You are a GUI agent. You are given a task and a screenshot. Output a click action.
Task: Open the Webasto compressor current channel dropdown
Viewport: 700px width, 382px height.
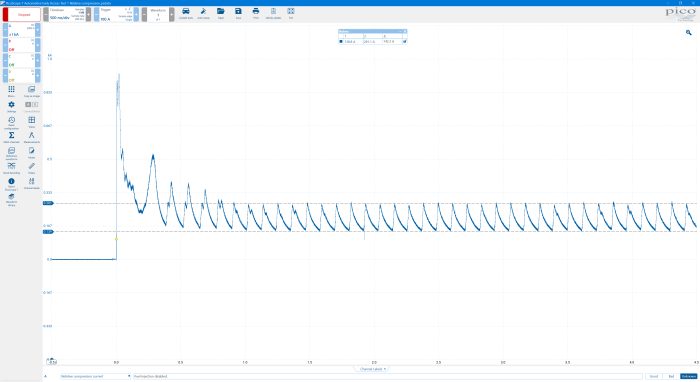tap(96, 376)
